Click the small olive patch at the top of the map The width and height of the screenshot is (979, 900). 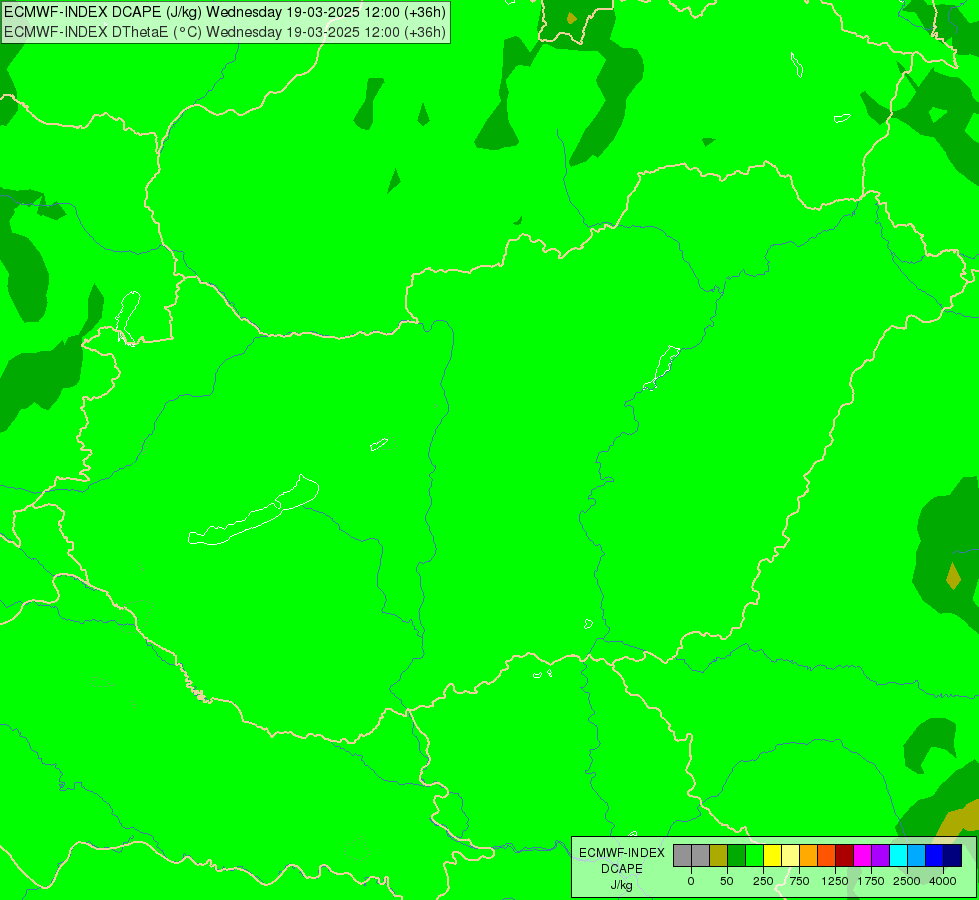point(571,18)
